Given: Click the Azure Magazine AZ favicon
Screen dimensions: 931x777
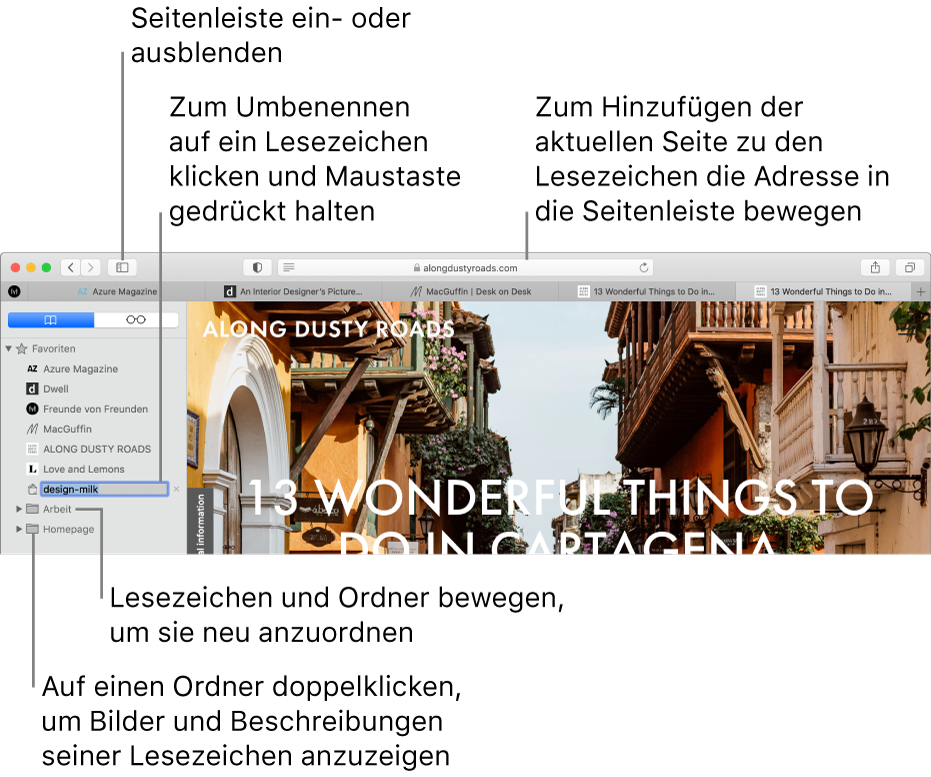Looking at the screenshot, I should point(33,369).
